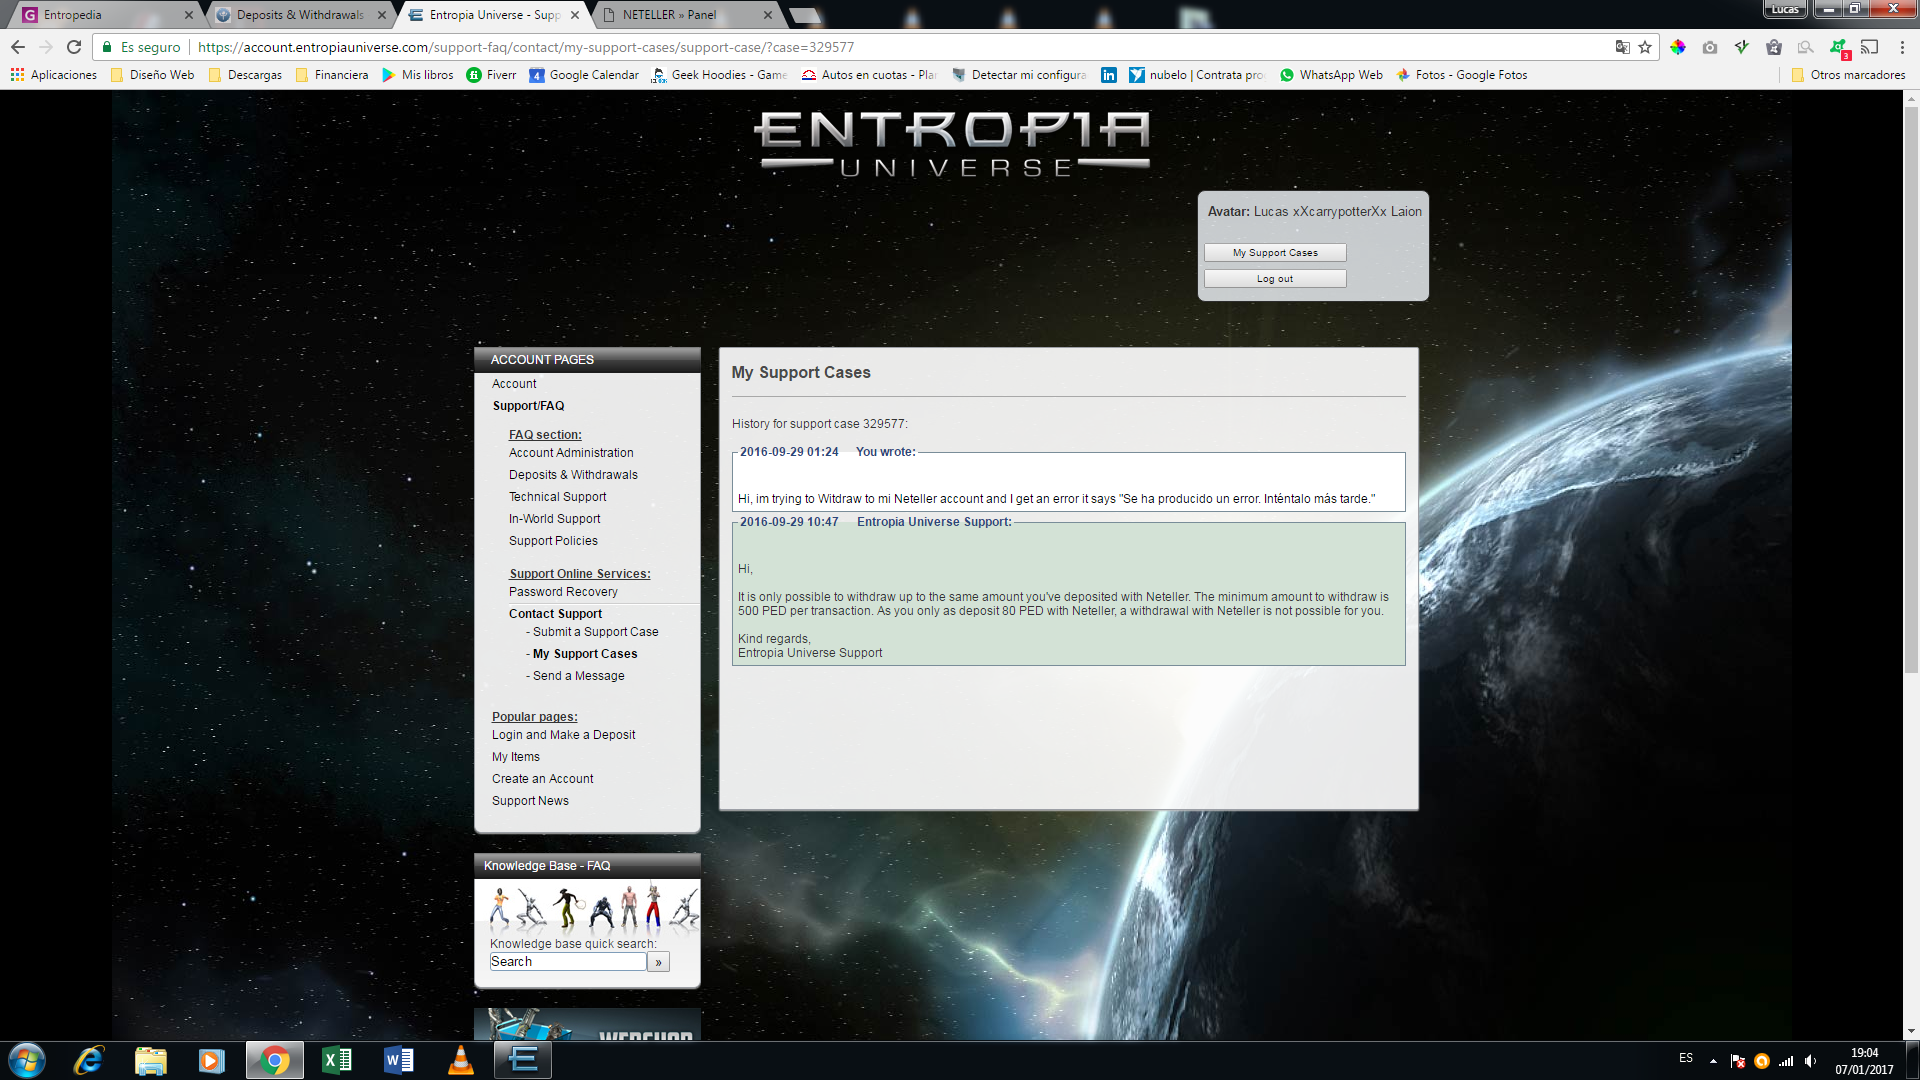Click the page vertical scrollbar

point(1911,390)
